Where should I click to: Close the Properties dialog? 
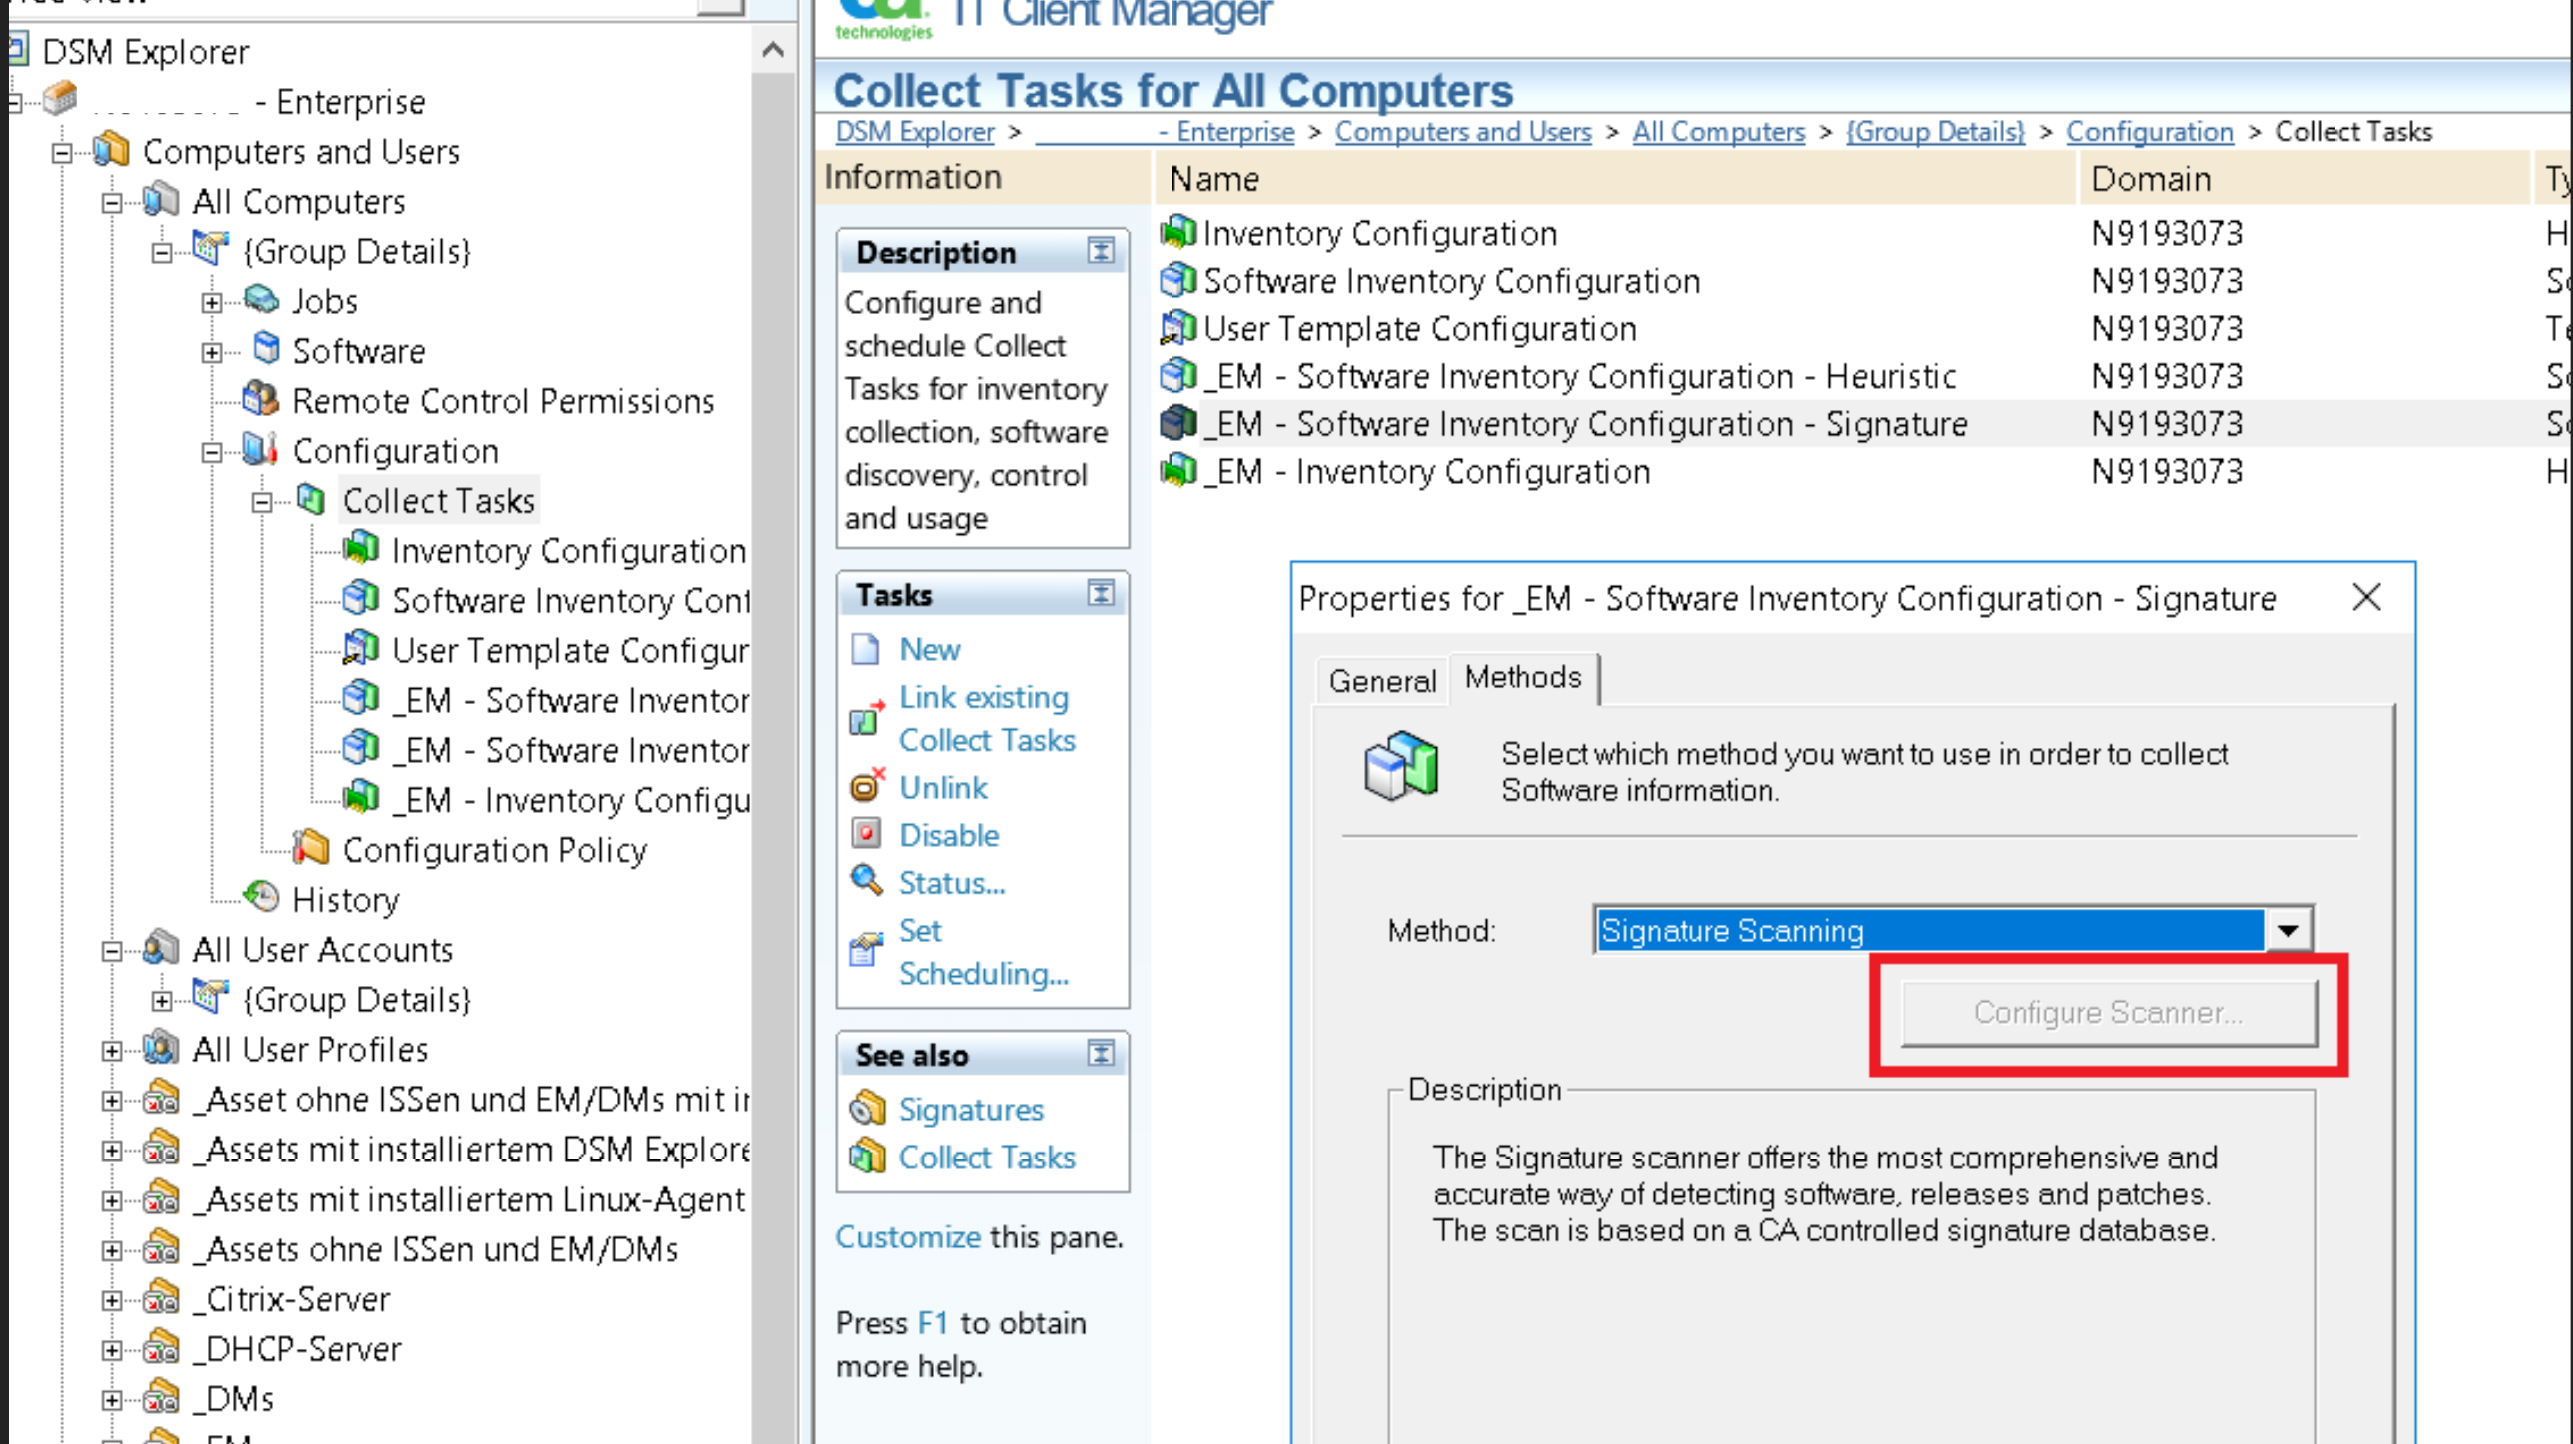[x=2365, y=598]
